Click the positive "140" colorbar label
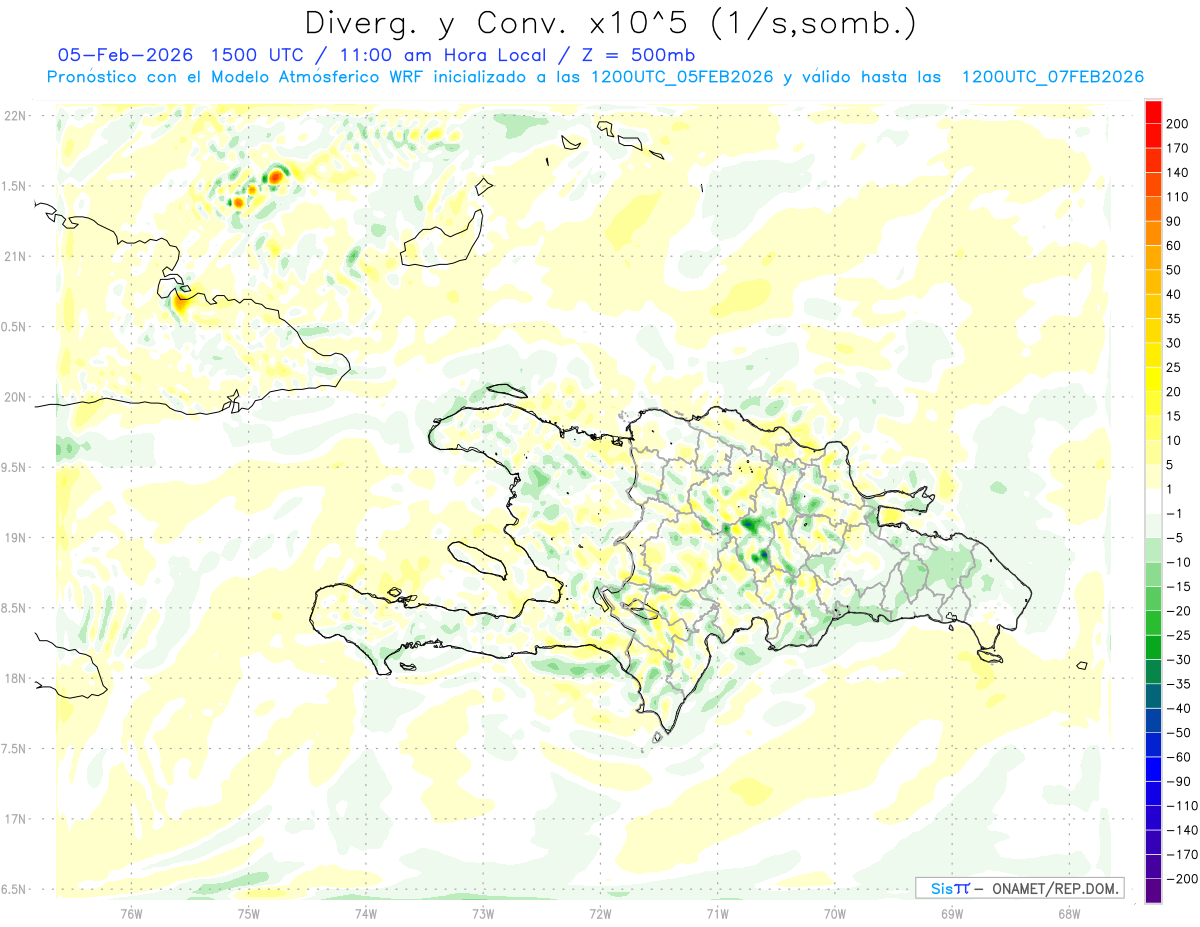Viewport: 1200px width, 927px height. point(1178,173)
